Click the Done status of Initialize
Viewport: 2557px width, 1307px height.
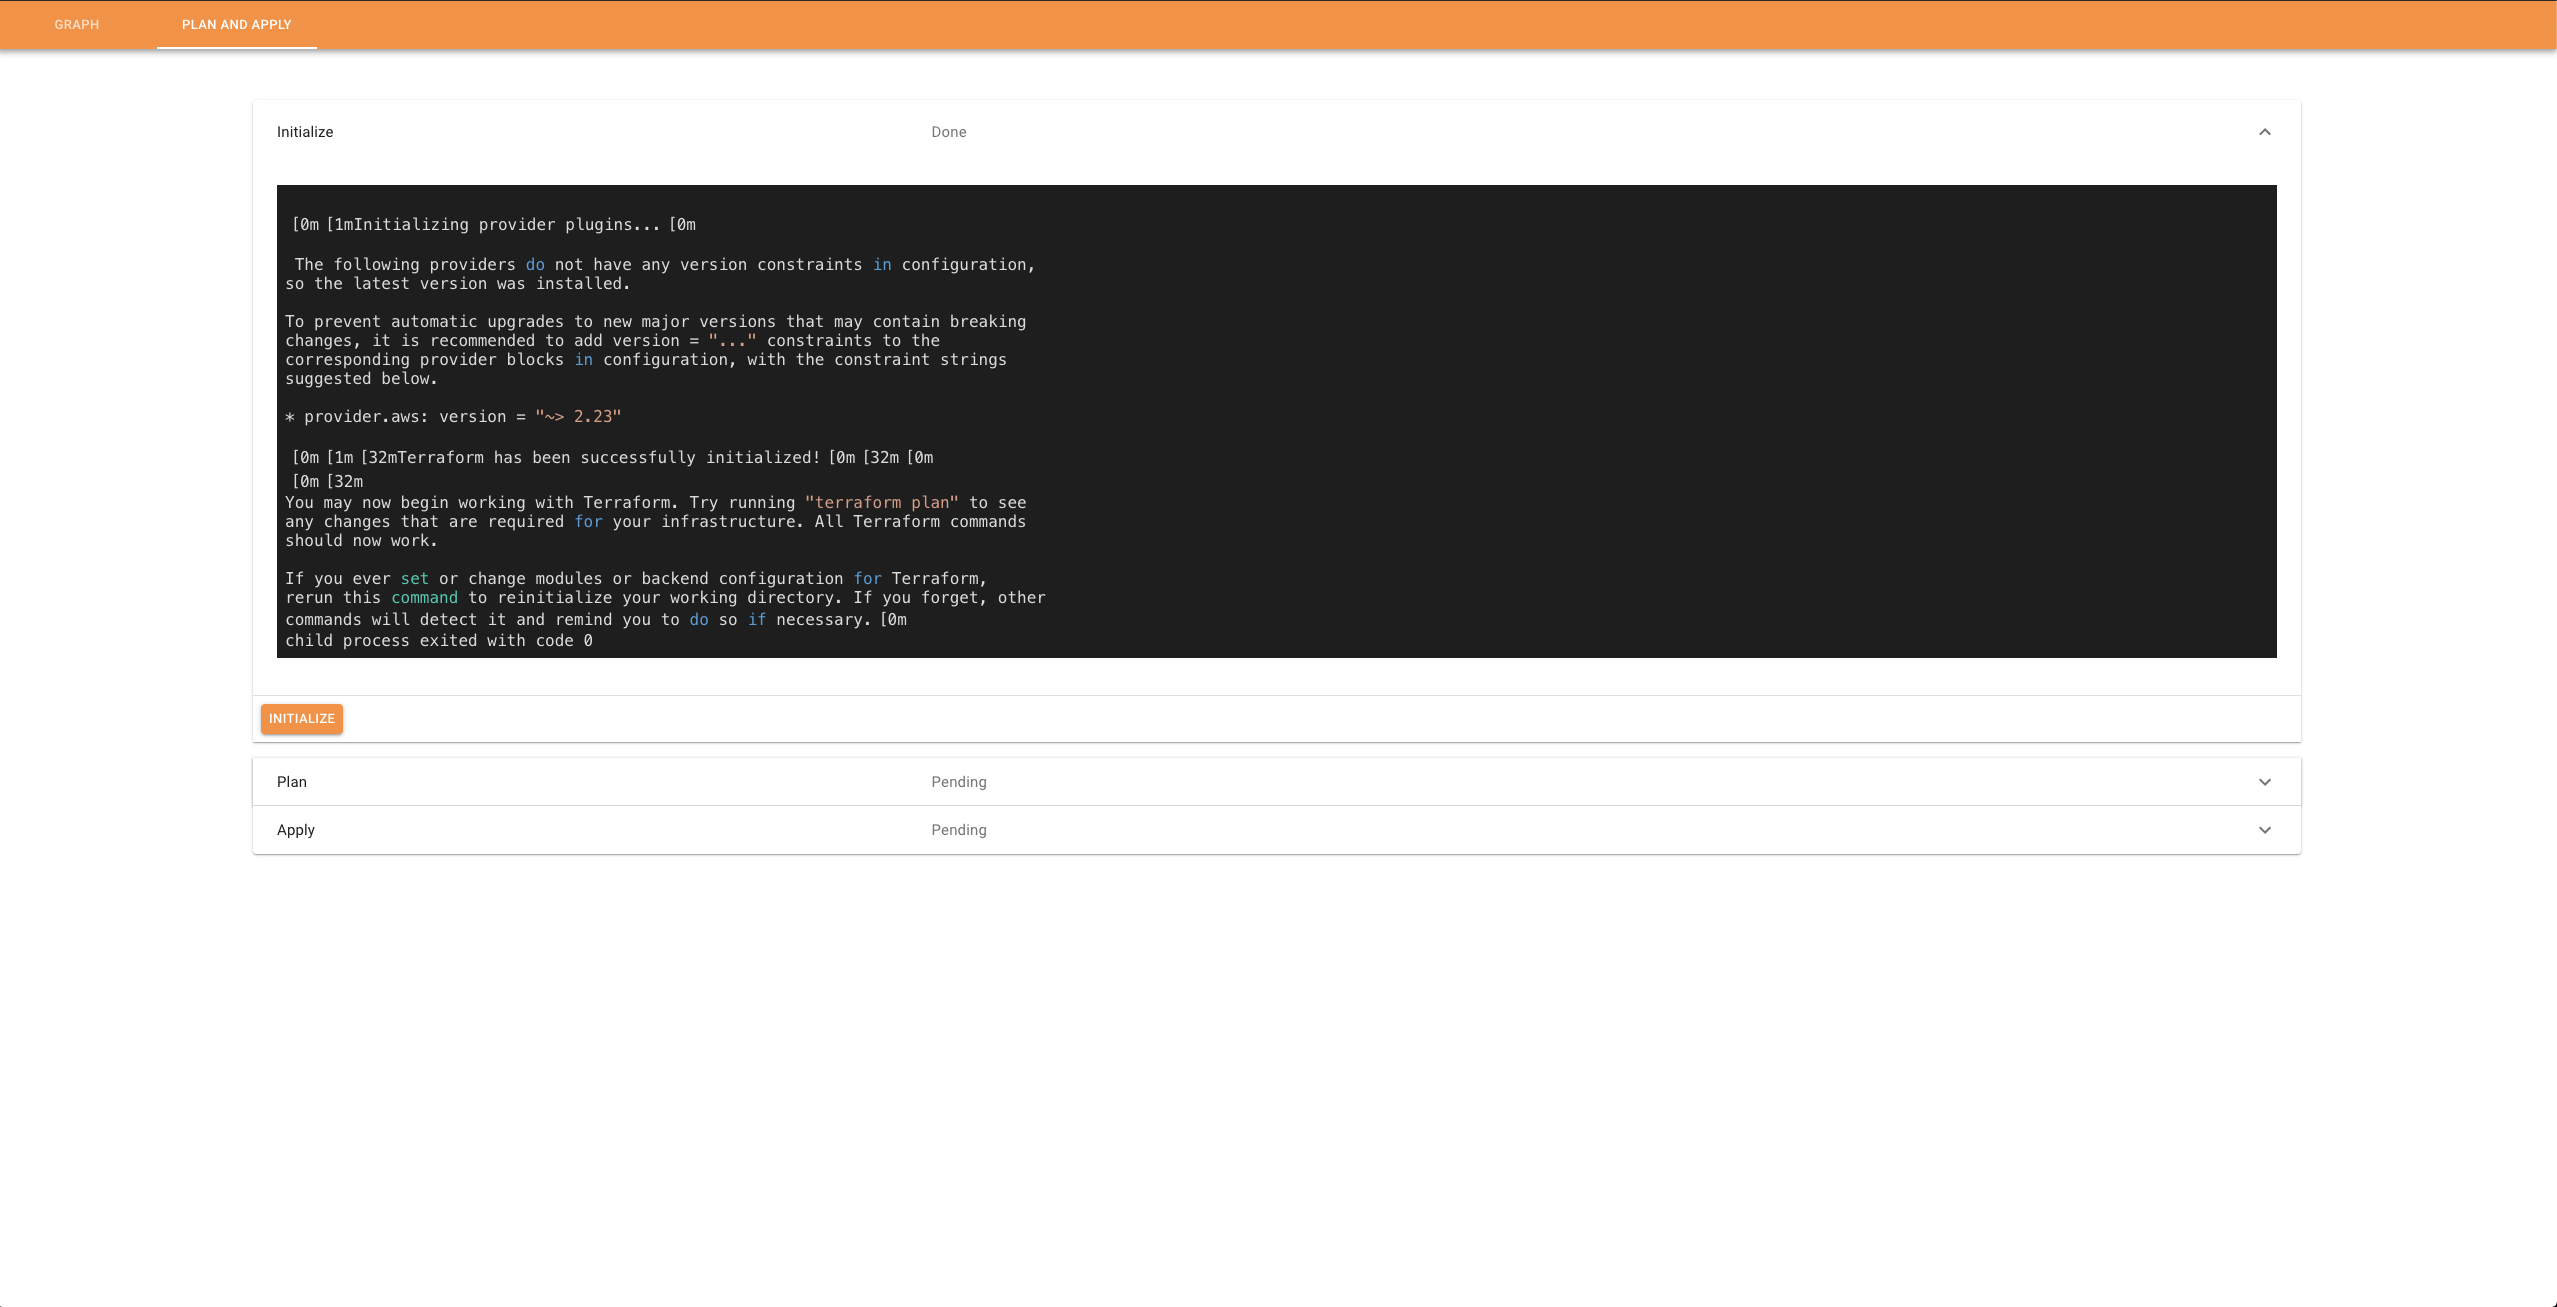tap(948, 132)
